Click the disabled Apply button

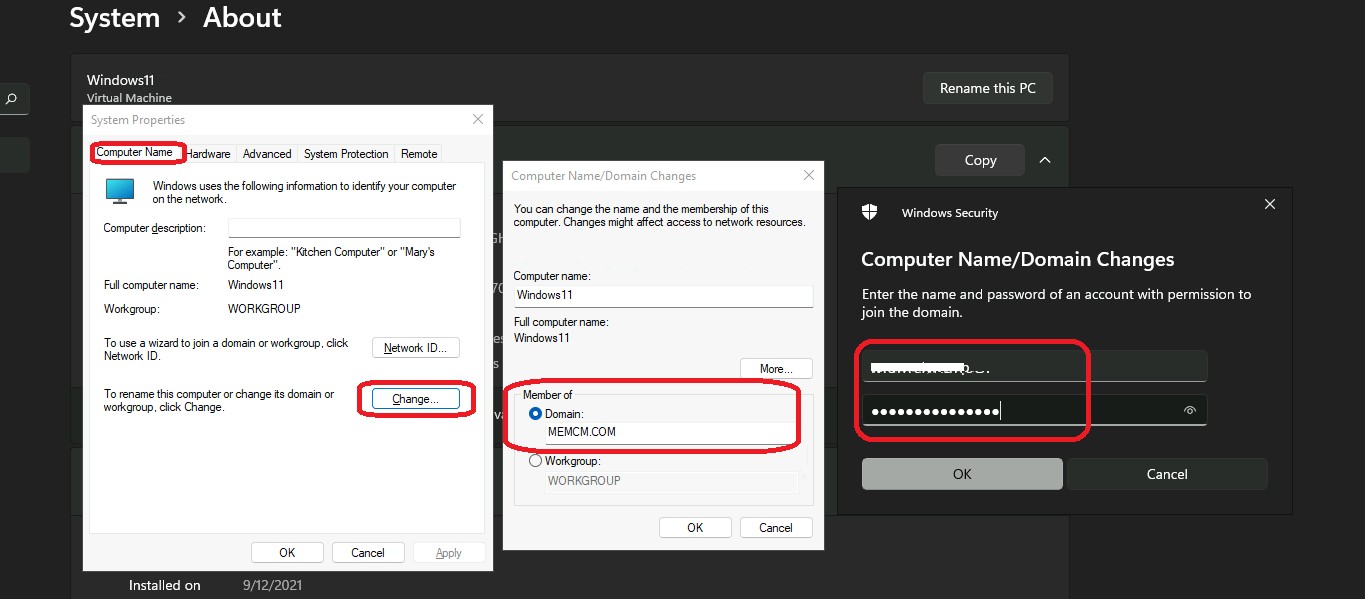point(449,552)
